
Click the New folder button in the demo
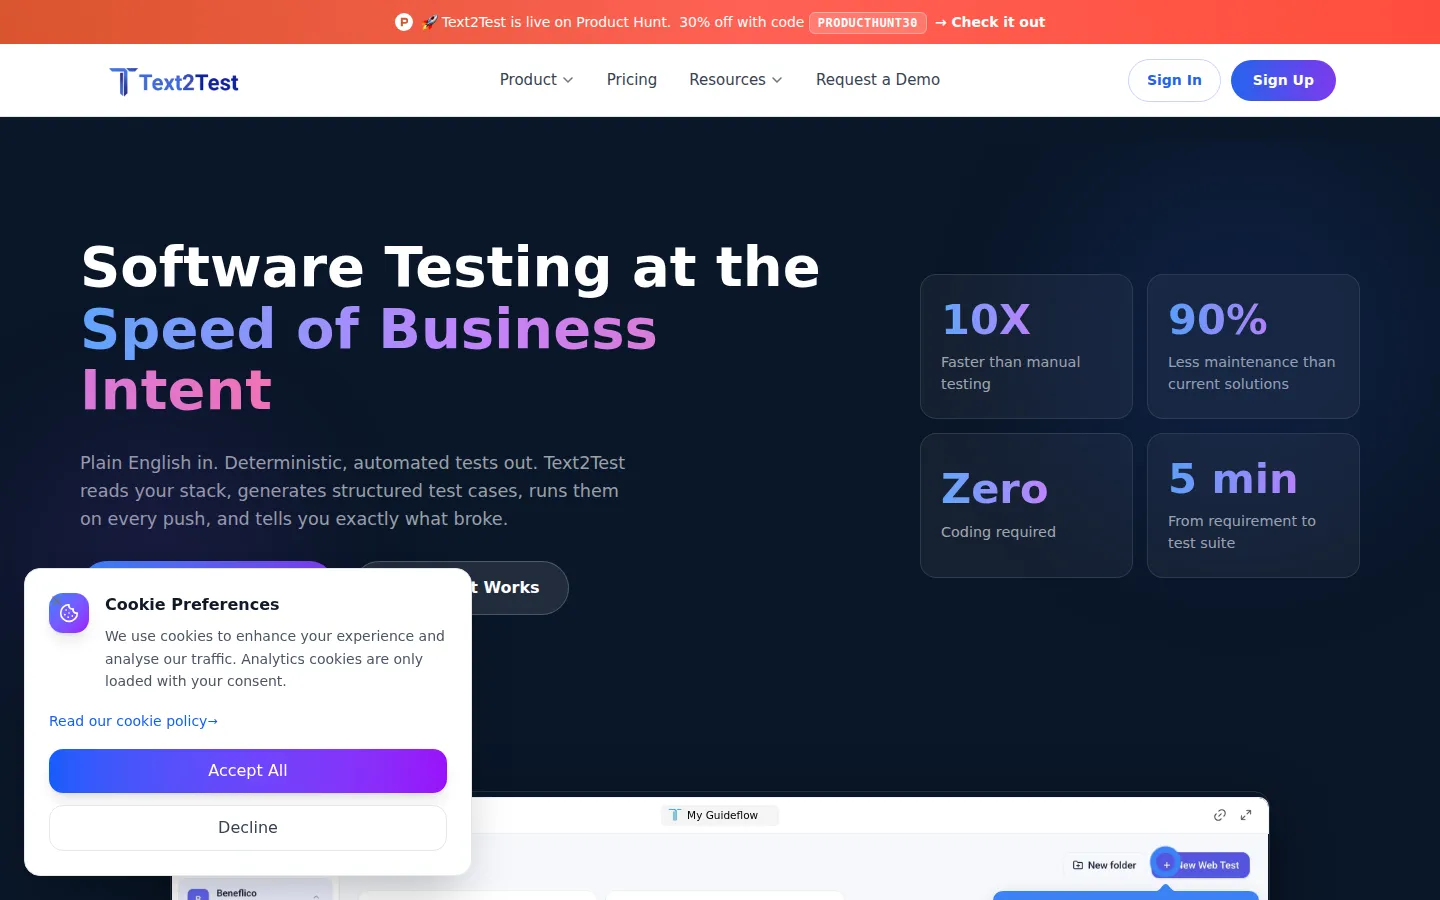tap(1104, 865)
